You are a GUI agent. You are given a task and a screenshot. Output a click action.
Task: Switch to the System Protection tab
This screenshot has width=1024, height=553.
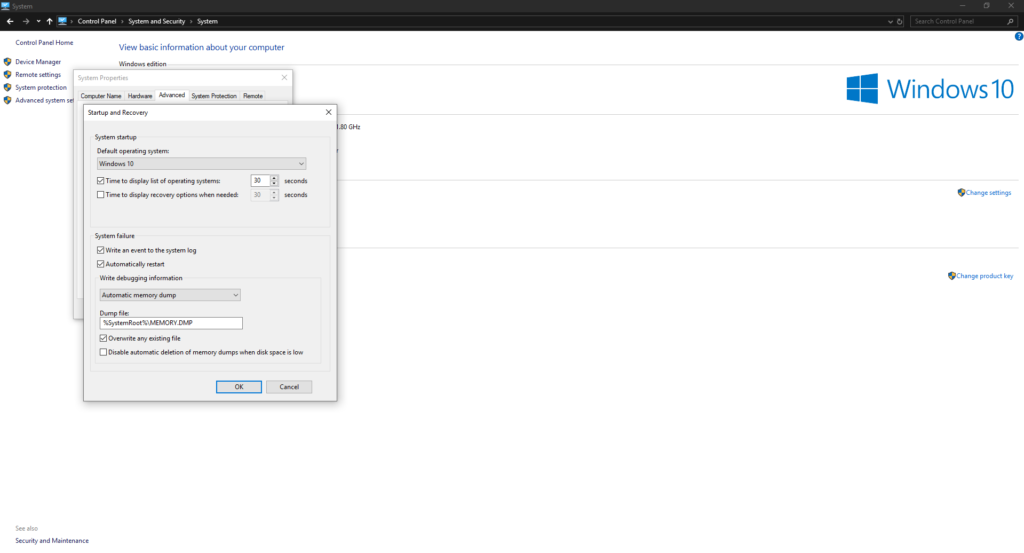click(x=214, y=96)
